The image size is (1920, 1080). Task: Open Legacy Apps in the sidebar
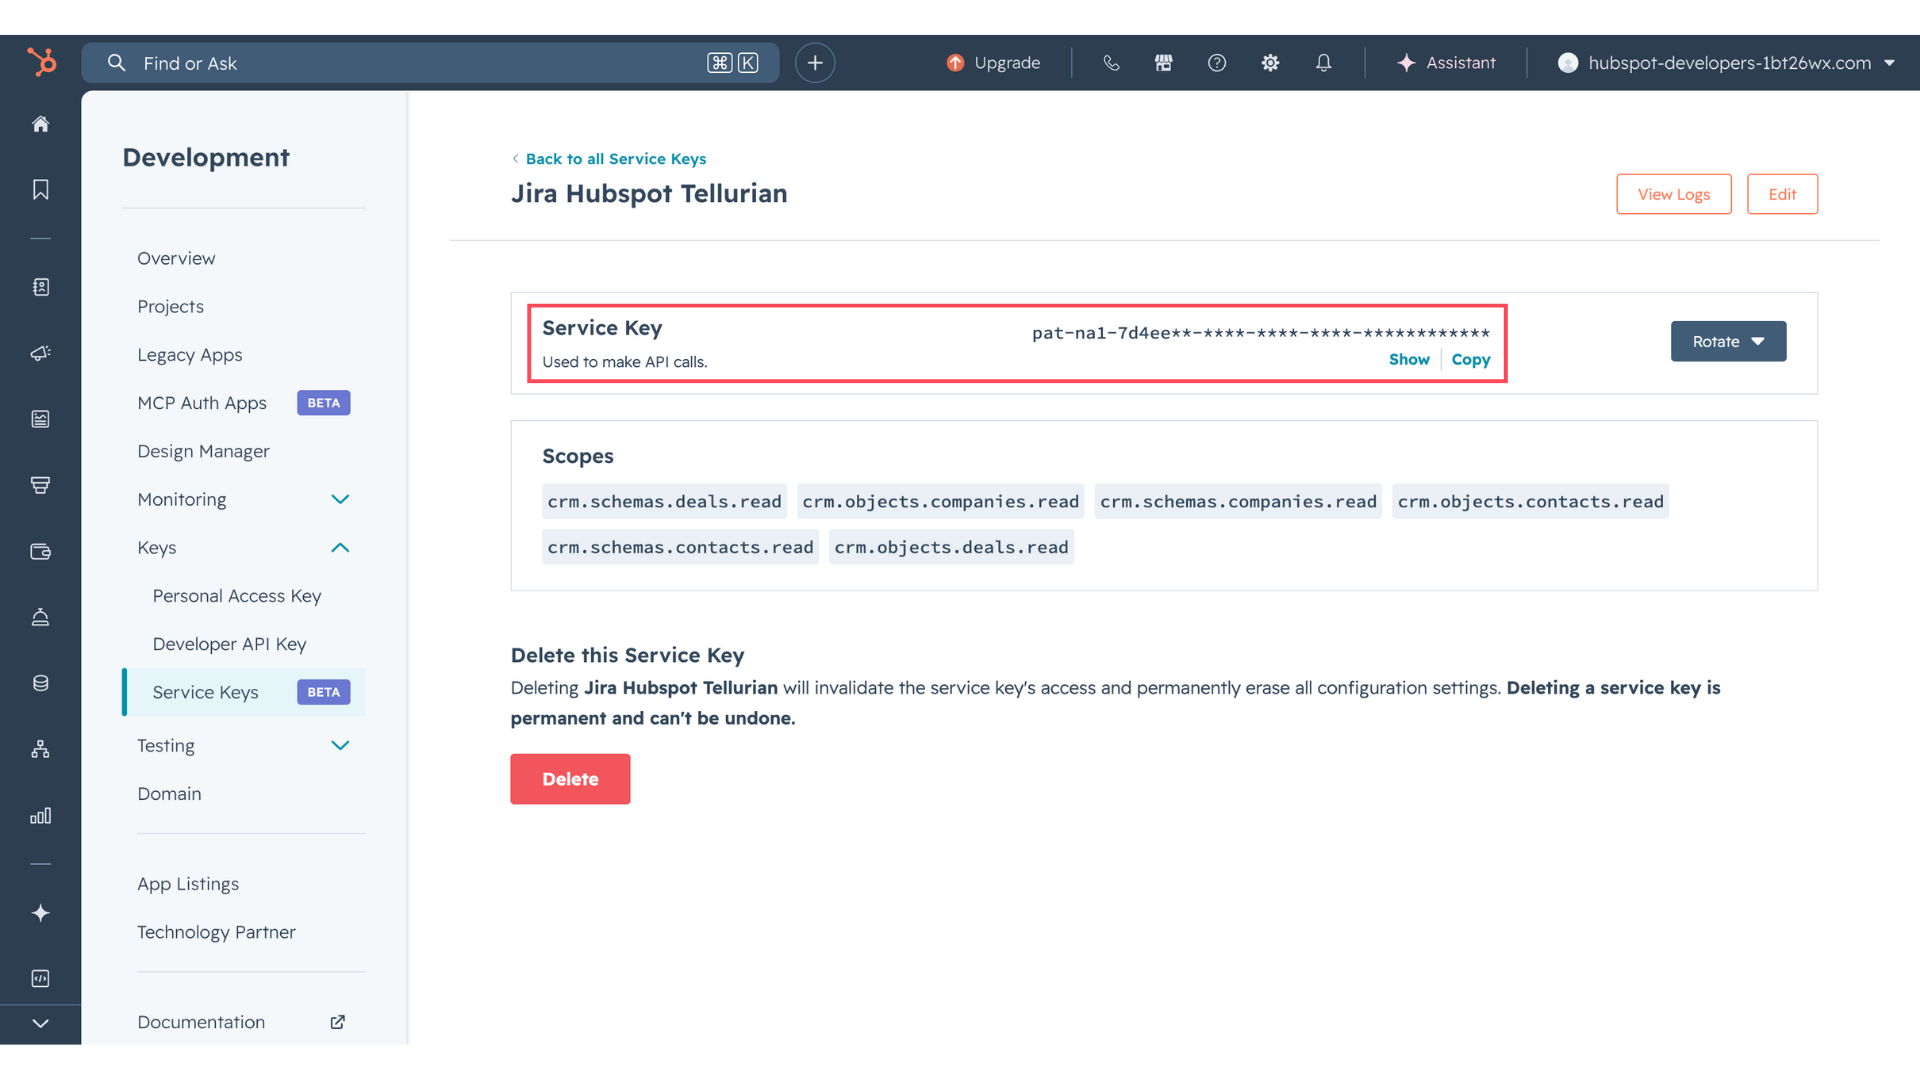click(x=190, y=355)
